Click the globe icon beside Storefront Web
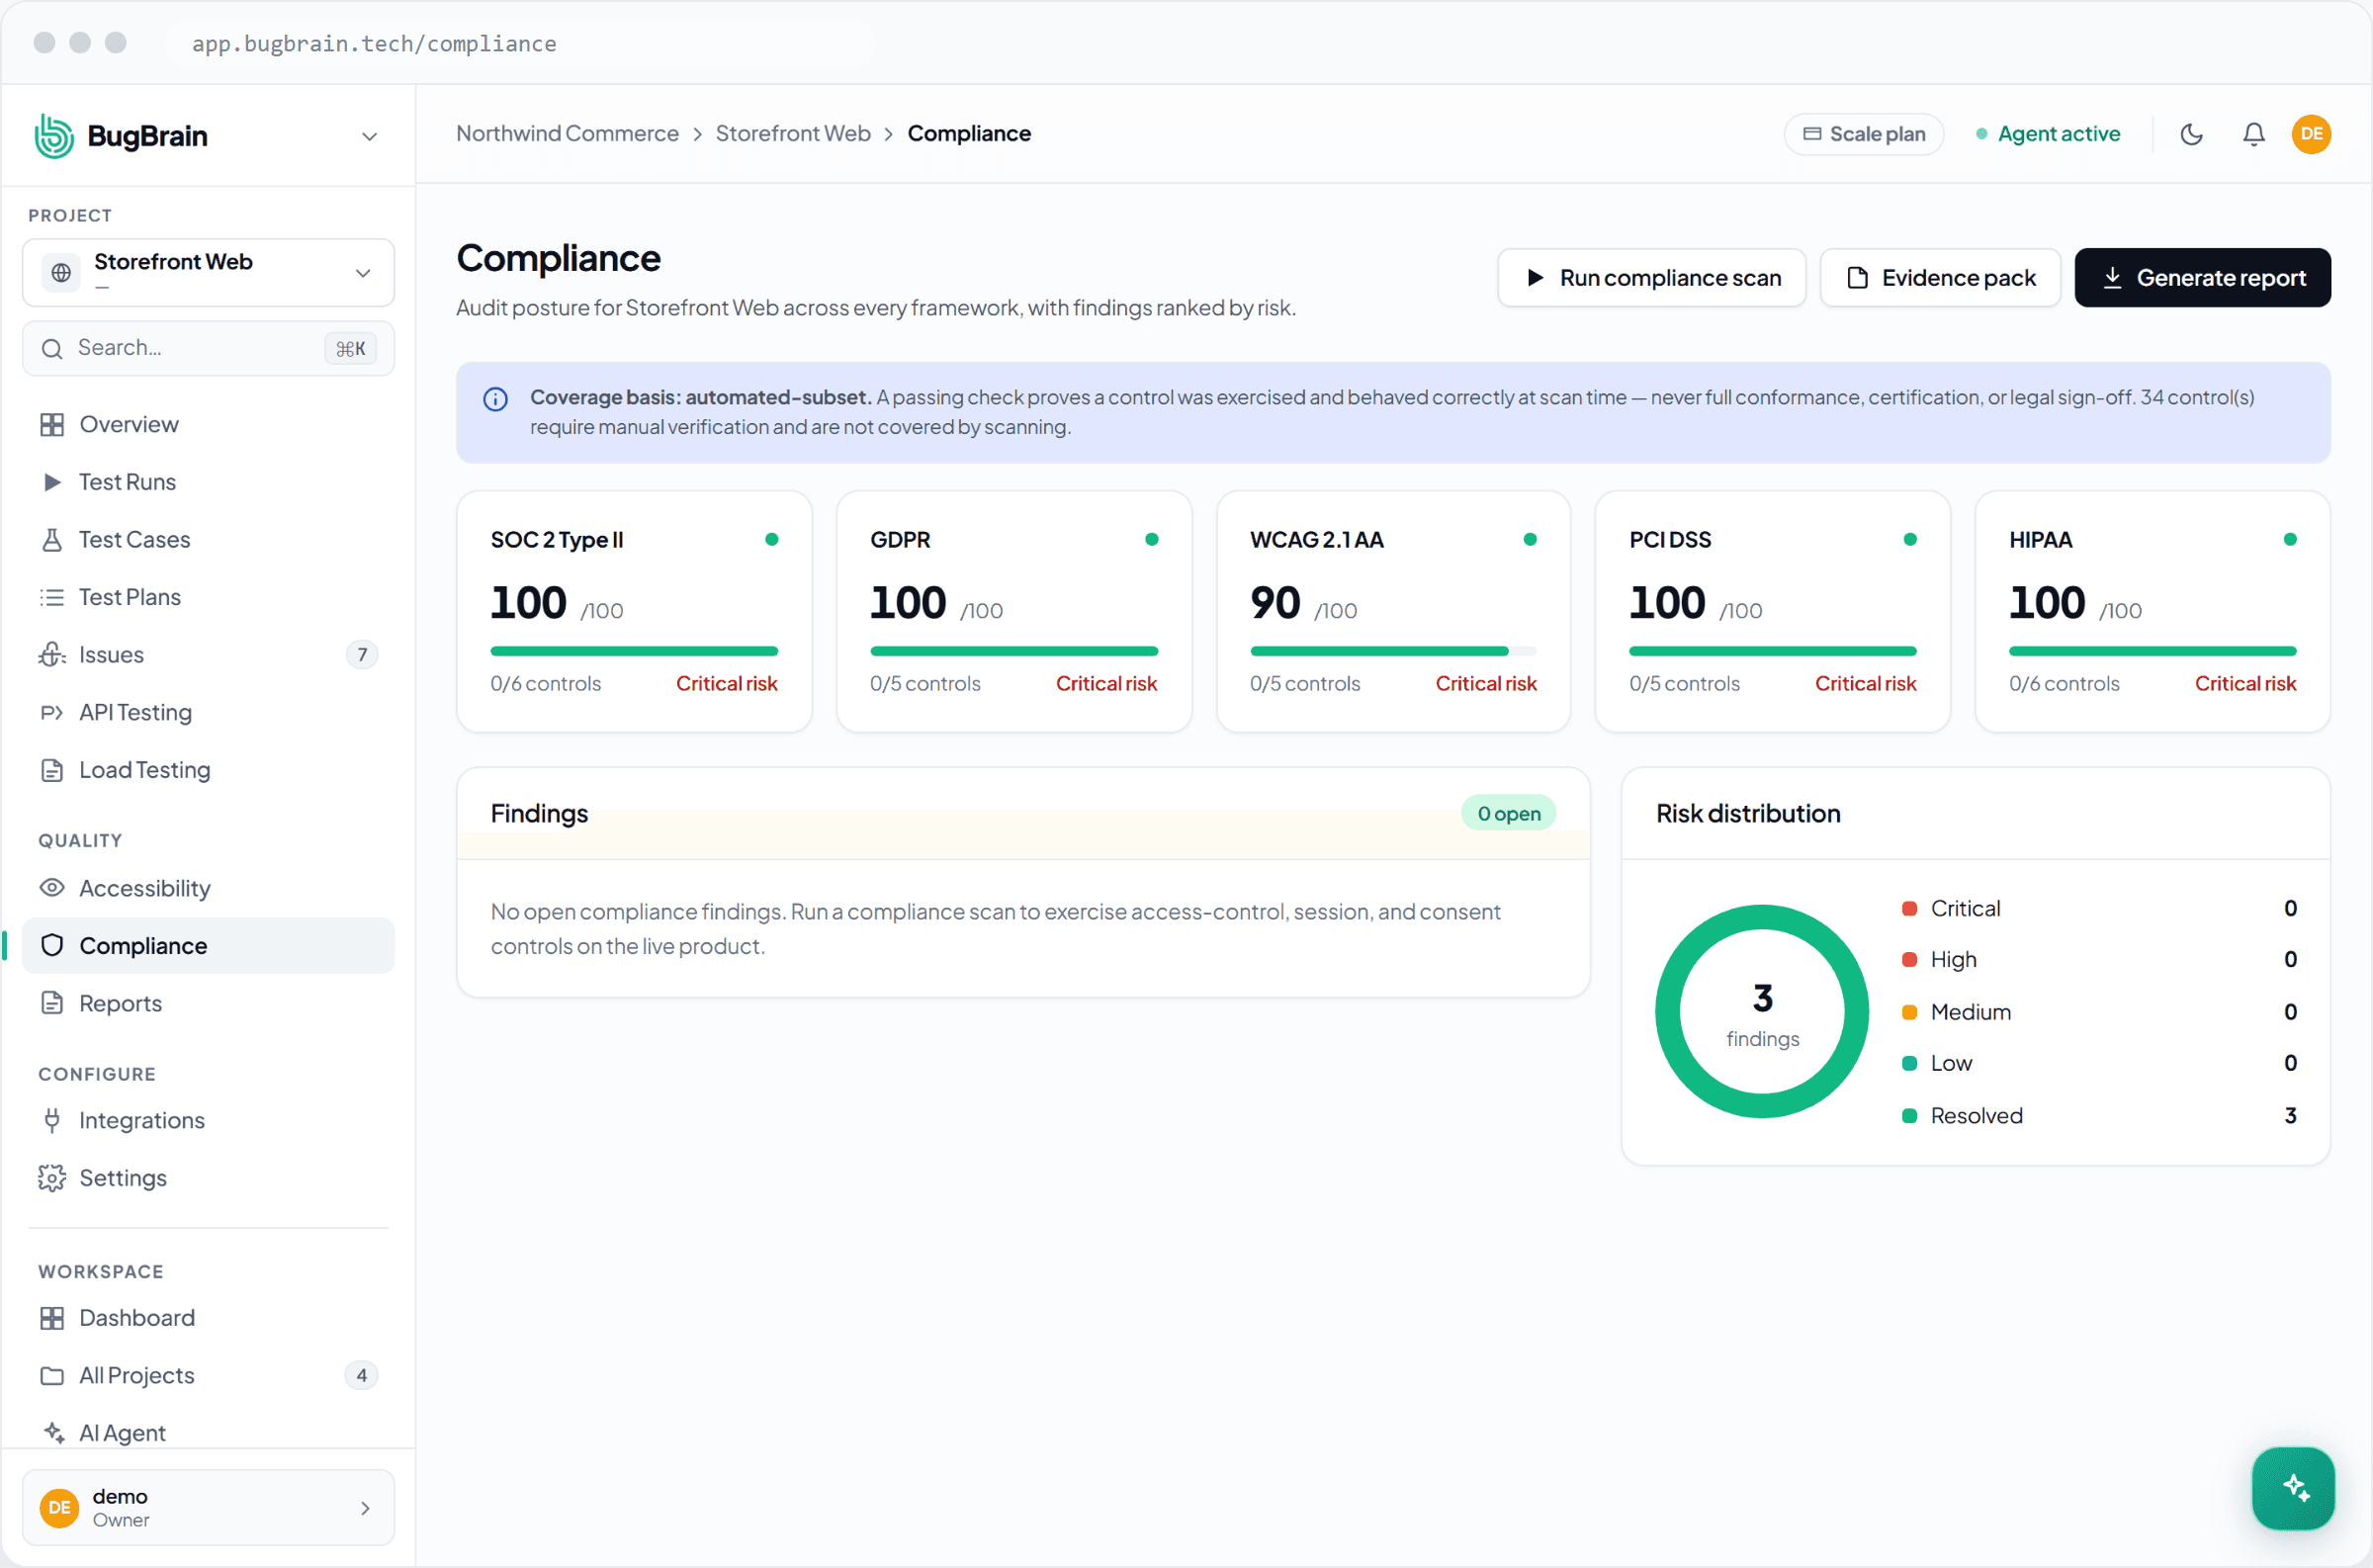The height and width of the screenshot is (1568, 2373). [x=61, y=272]
